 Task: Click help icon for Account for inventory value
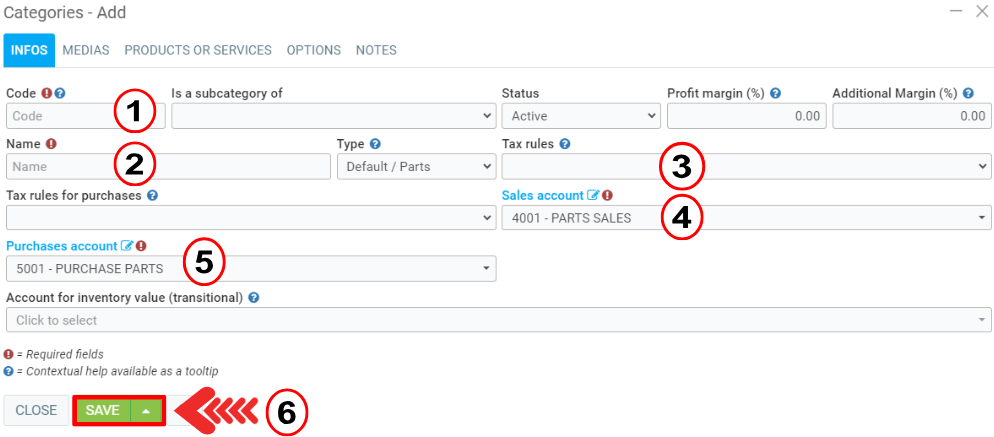pos(254,297)
